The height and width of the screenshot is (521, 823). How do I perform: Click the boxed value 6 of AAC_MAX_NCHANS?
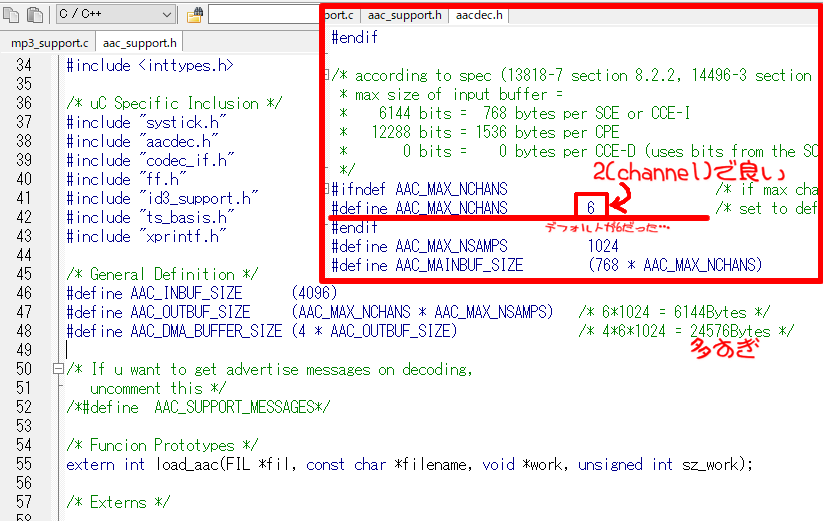tap(591, 207)
